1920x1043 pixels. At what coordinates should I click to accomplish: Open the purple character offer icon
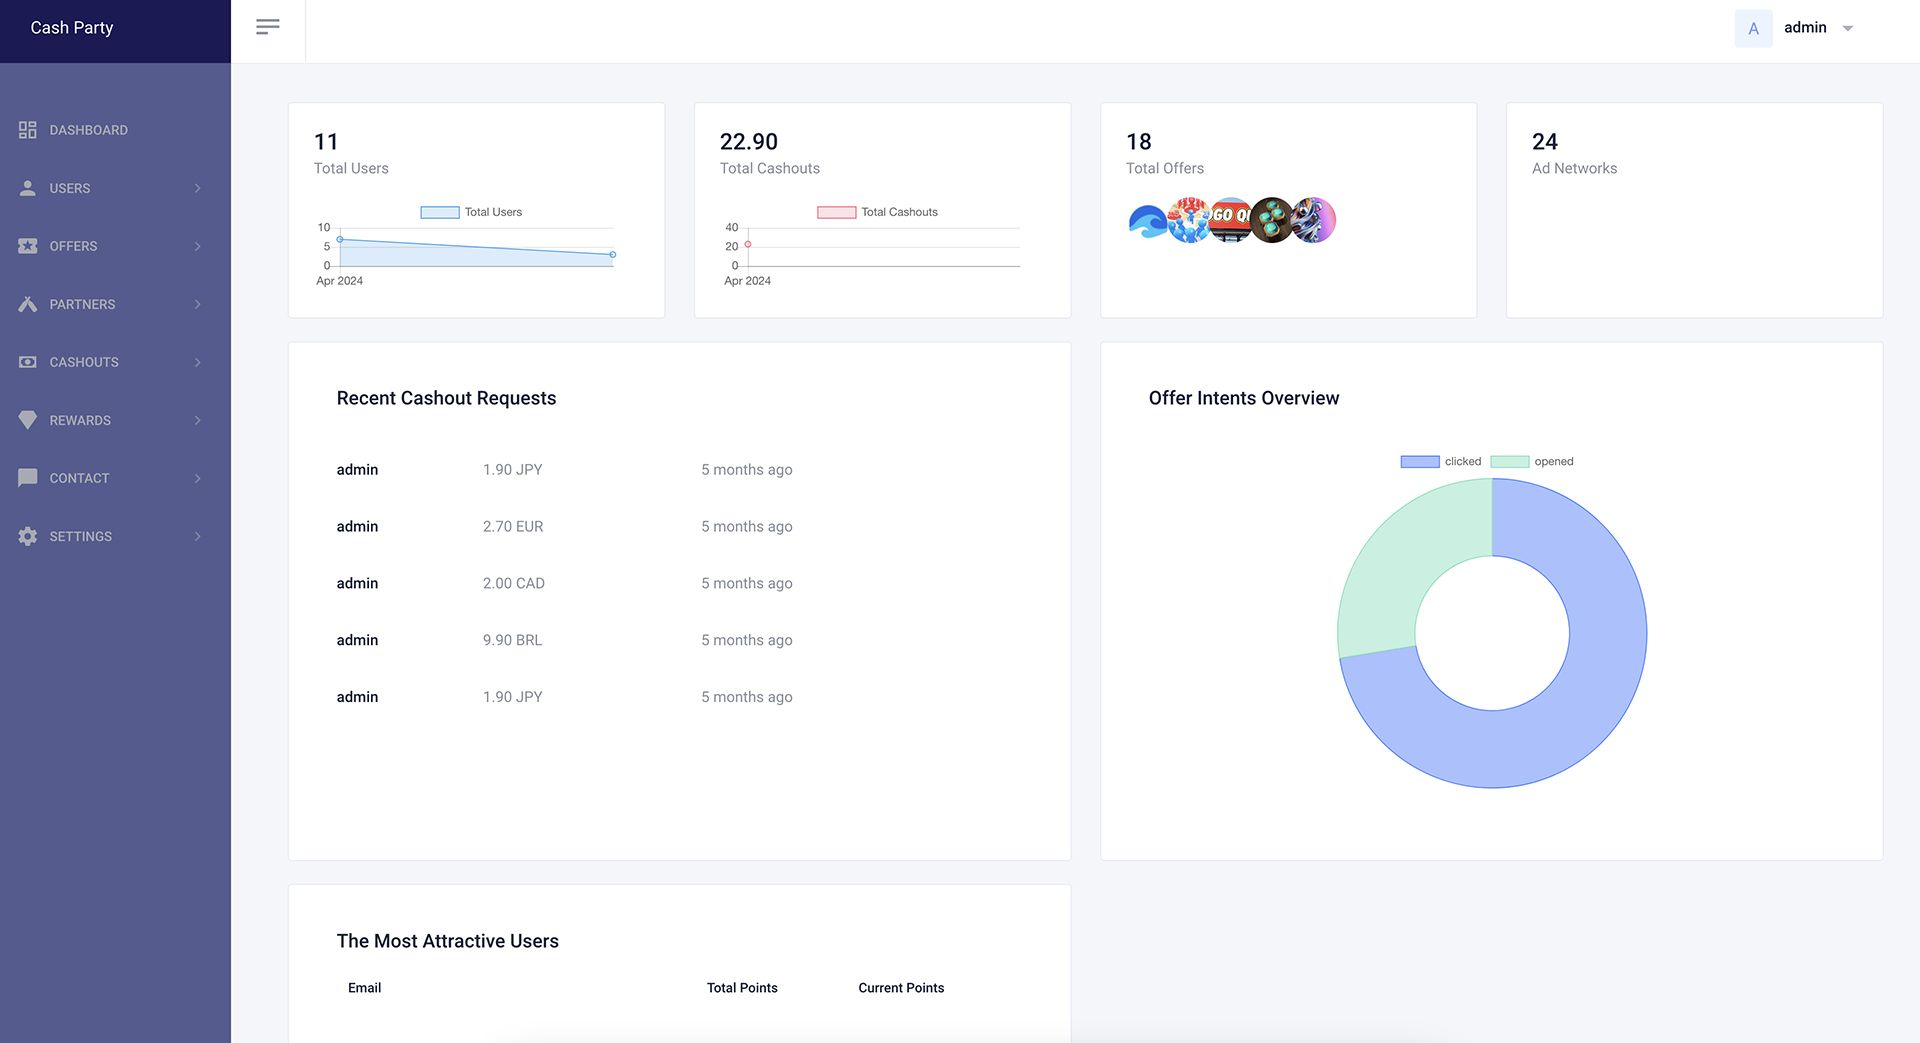[x=1314, y=220]
